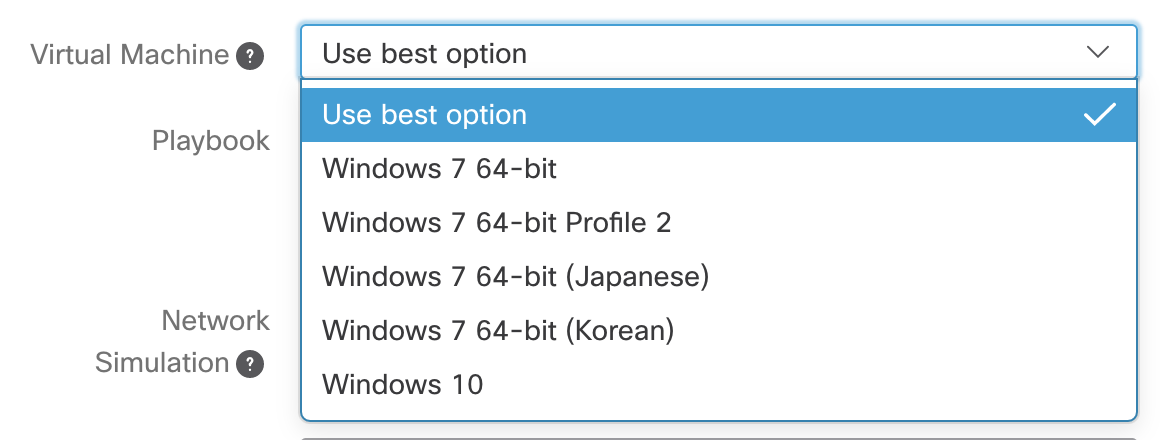Click the checkmark on Use best option row
This screenshot has width=1160, height=440.
1099,115
